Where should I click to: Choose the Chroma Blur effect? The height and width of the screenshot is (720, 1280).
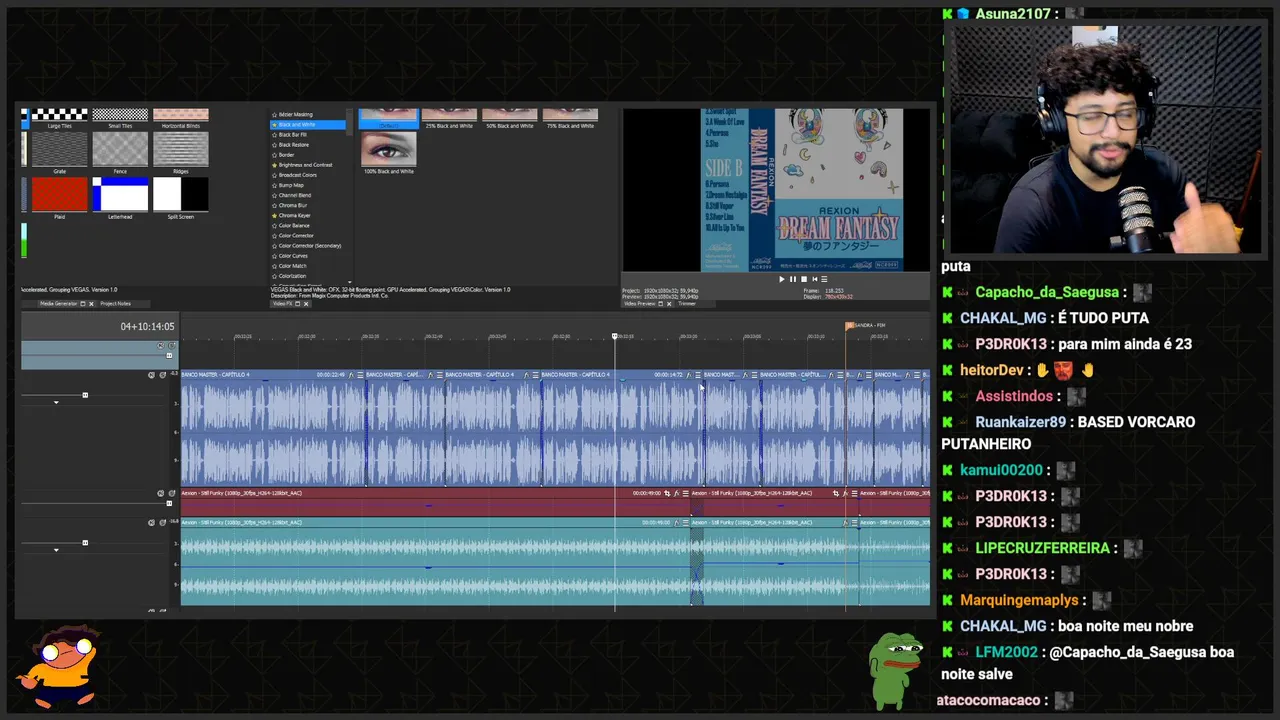click(x=293, y=205)
